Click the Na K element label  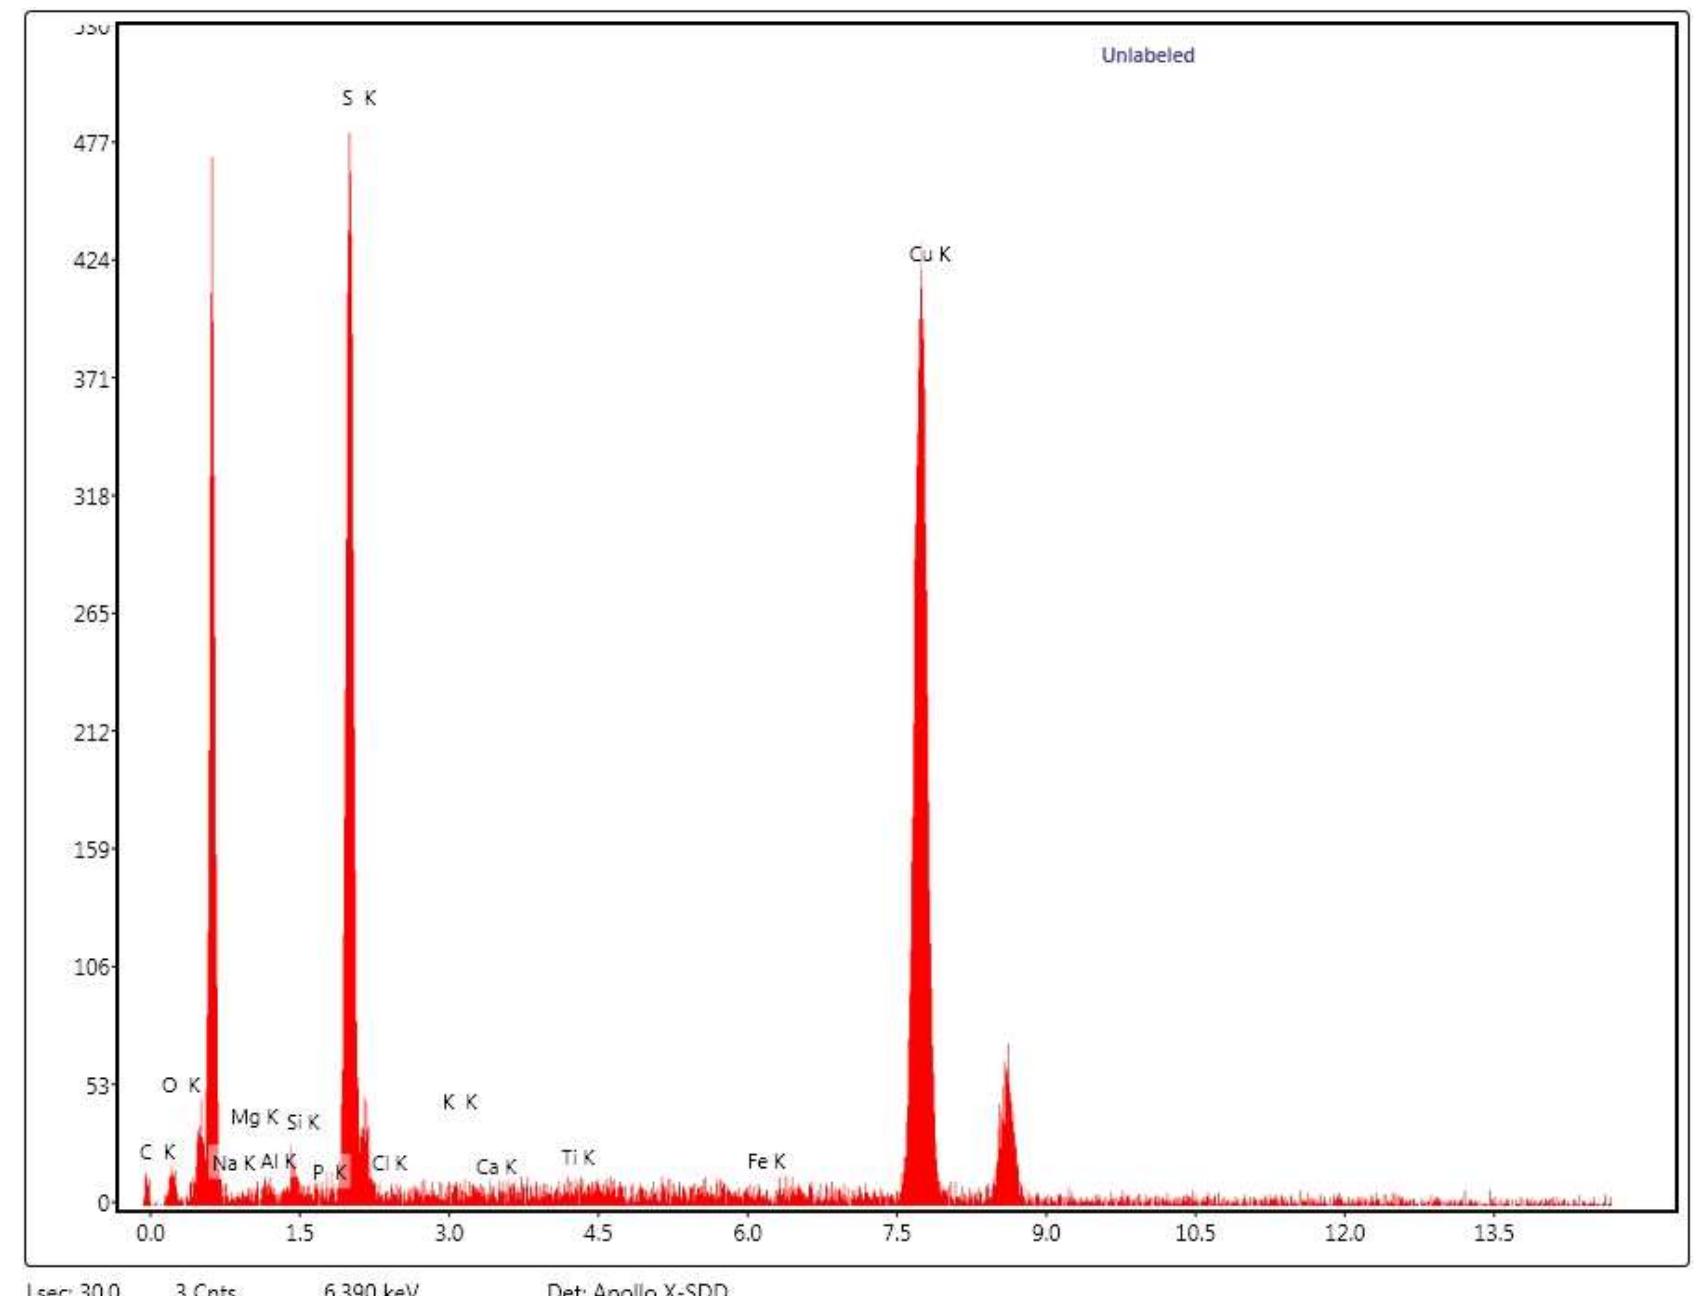(233, 1163)
